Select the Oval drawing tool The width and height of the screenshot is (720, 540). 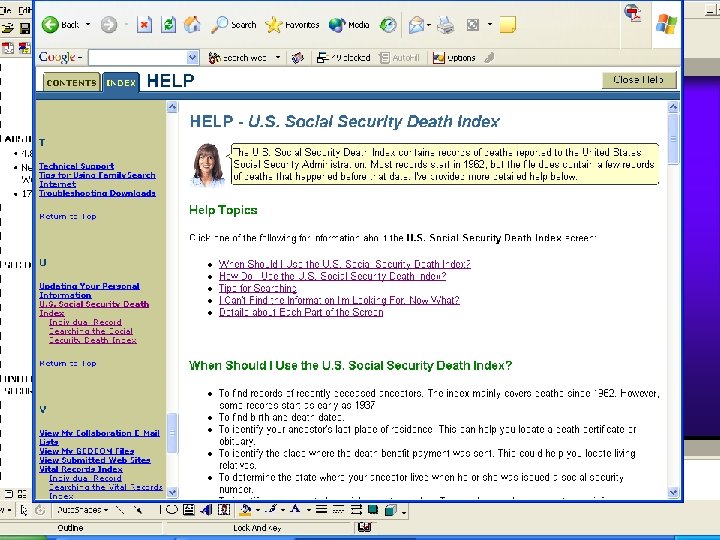coord(172,510)
